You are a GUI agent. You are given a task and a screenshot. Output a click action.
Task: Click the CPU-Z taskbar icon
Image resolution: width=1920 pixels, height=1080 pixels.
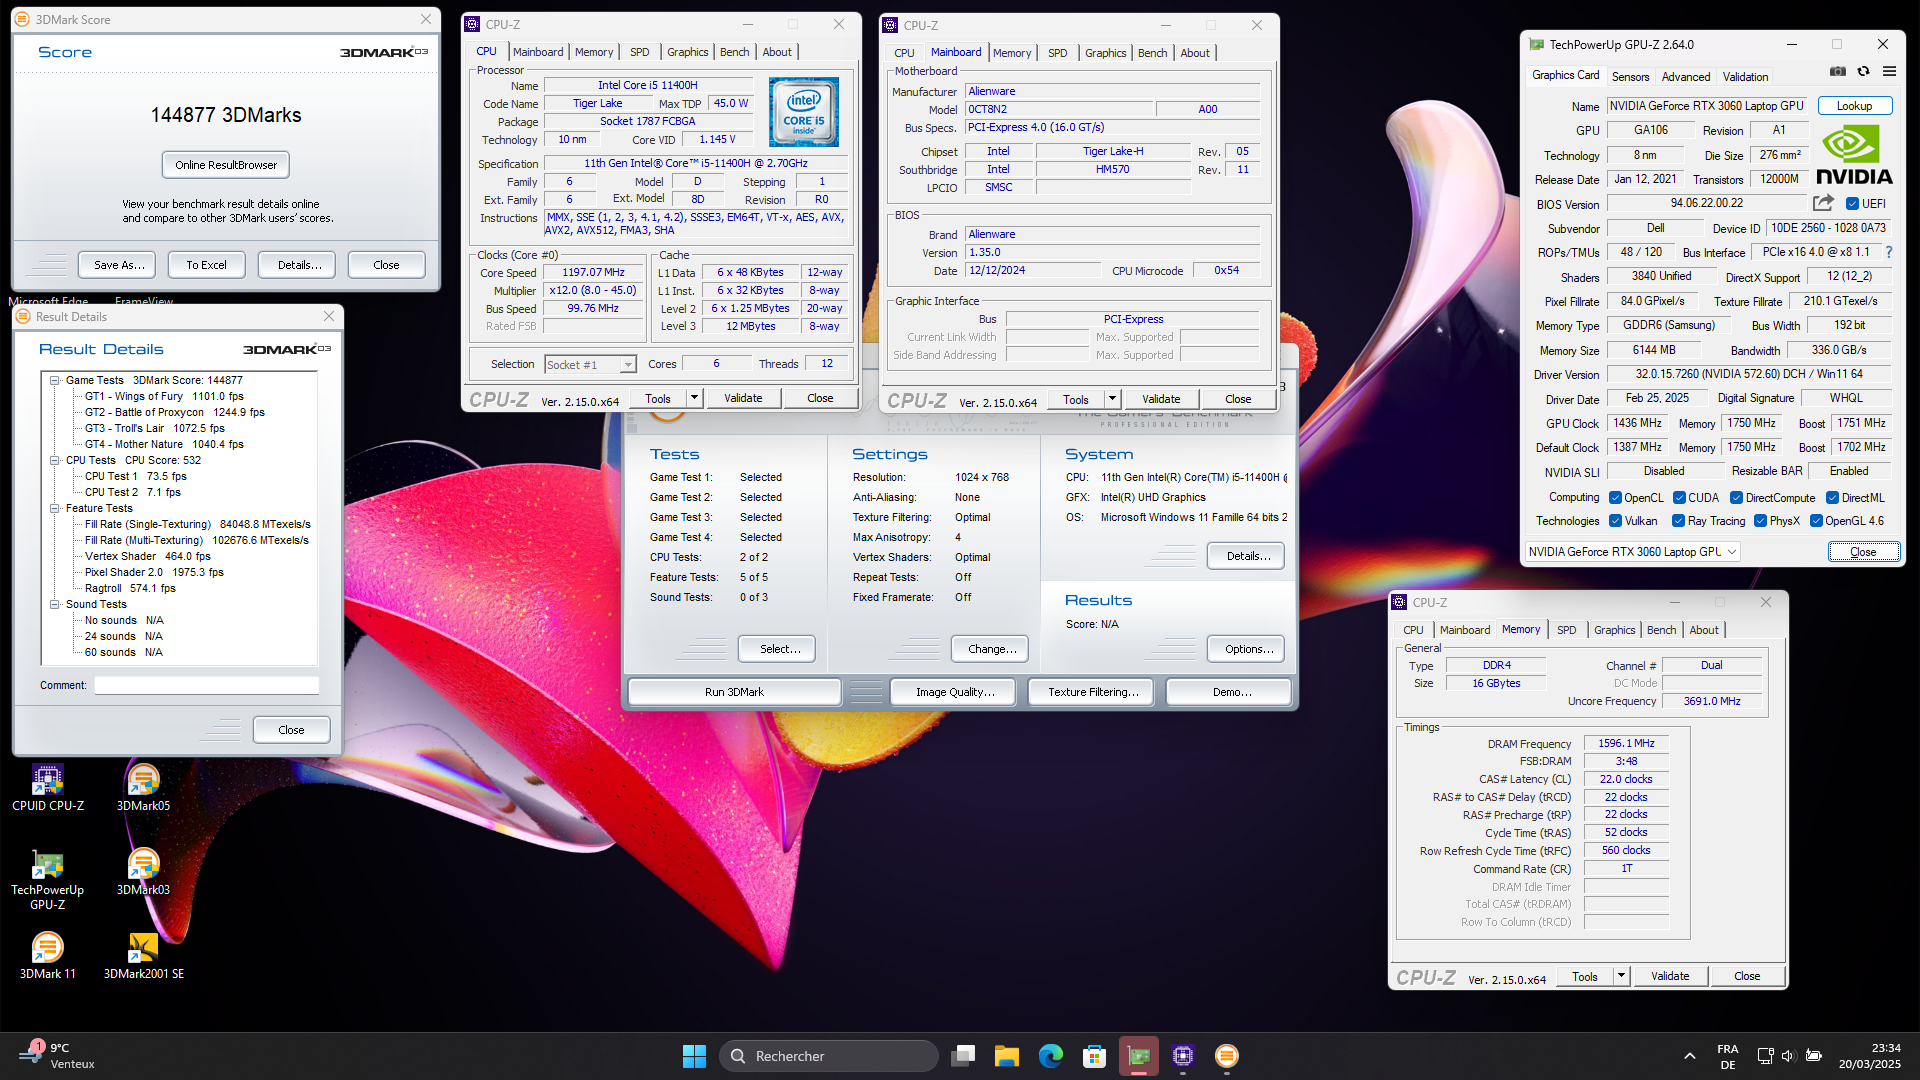(1183, 1056)
